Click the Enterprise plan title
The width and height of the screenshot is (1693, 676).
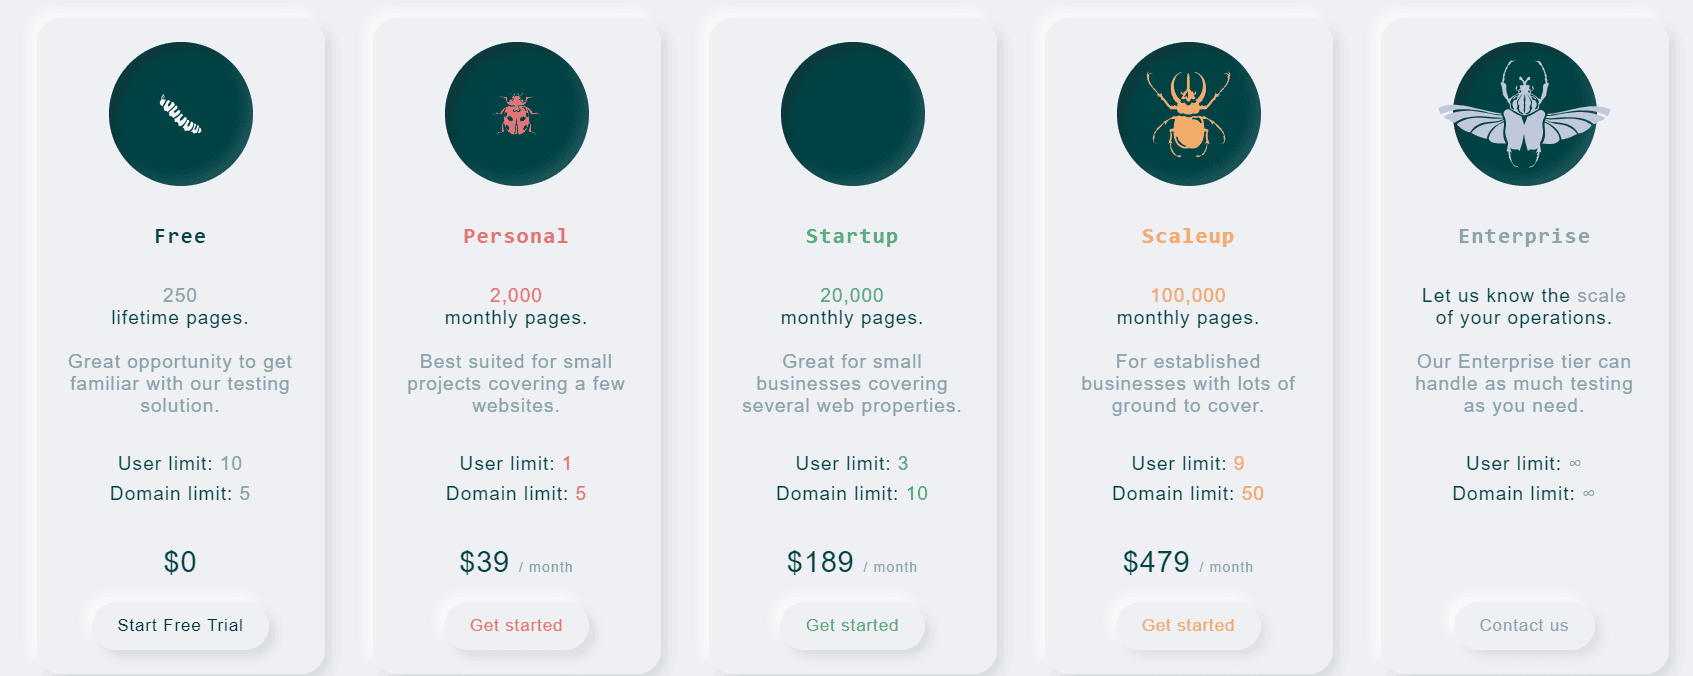pos(1523,236)
